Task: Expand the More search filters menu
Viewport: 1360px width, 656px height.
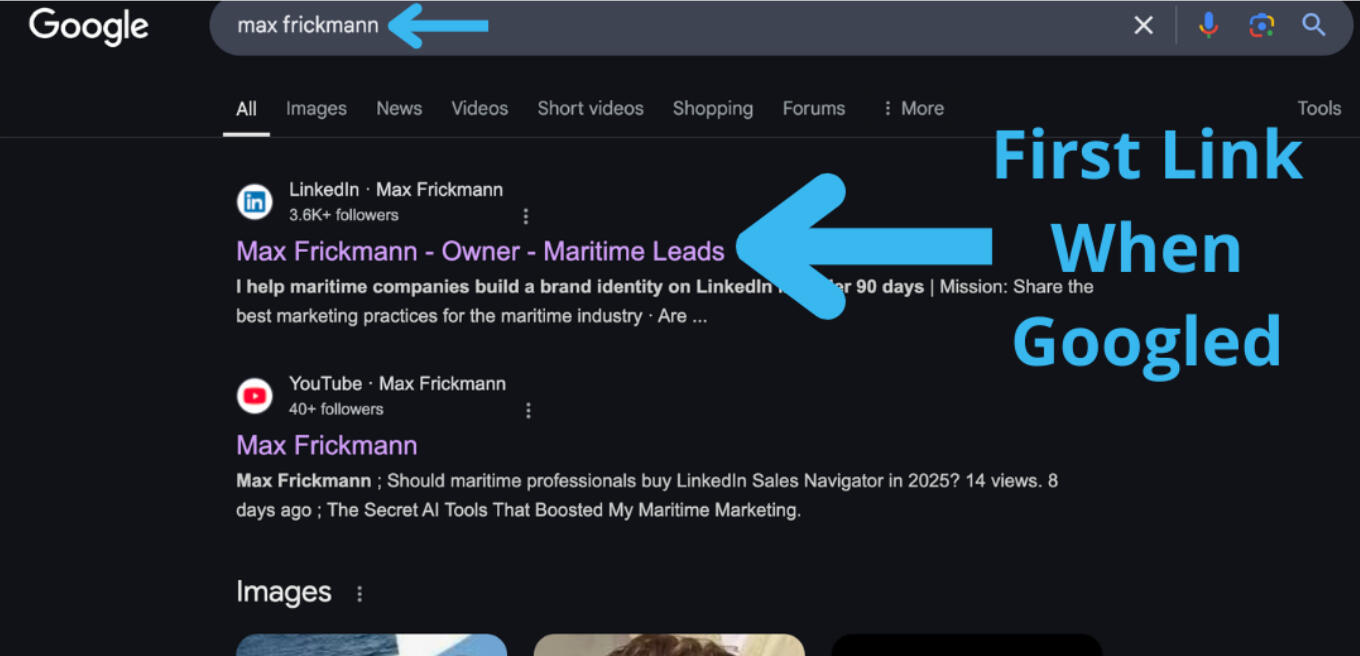Action: click(x=912, y=108)
